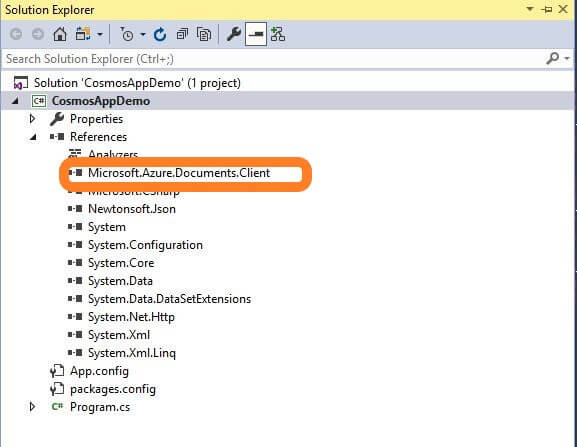Click the reference icon beside System.Net.Http

[x=75, y=317]
